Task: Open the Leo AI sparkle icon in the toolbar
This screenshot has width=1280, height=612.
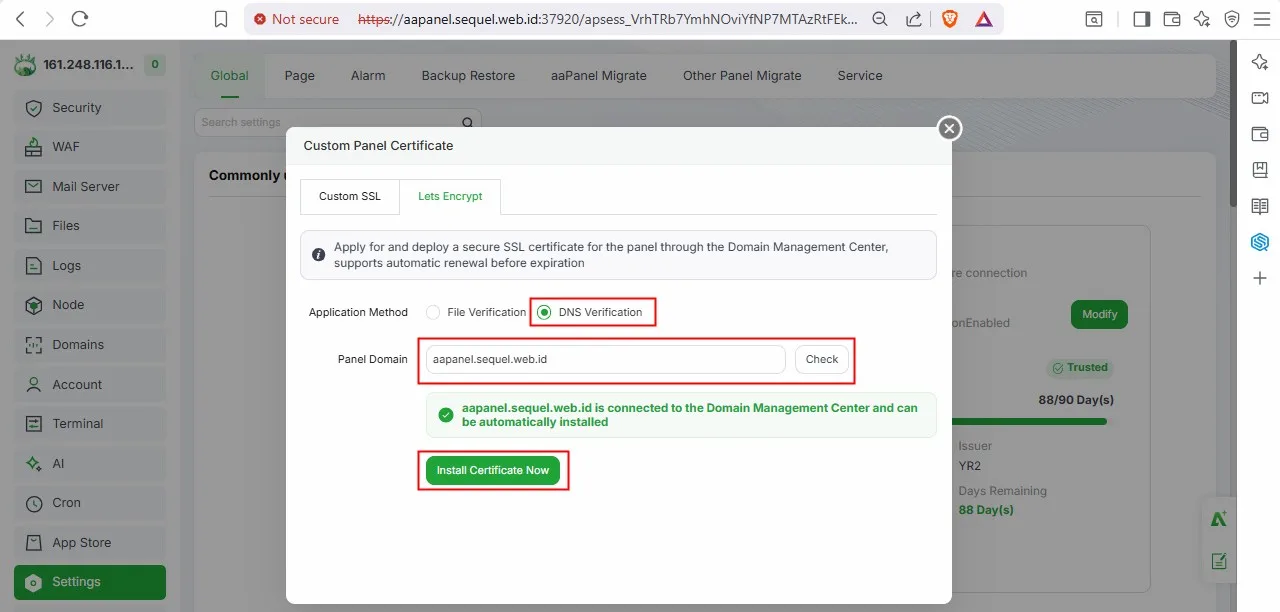Action: click(1202, 19)
